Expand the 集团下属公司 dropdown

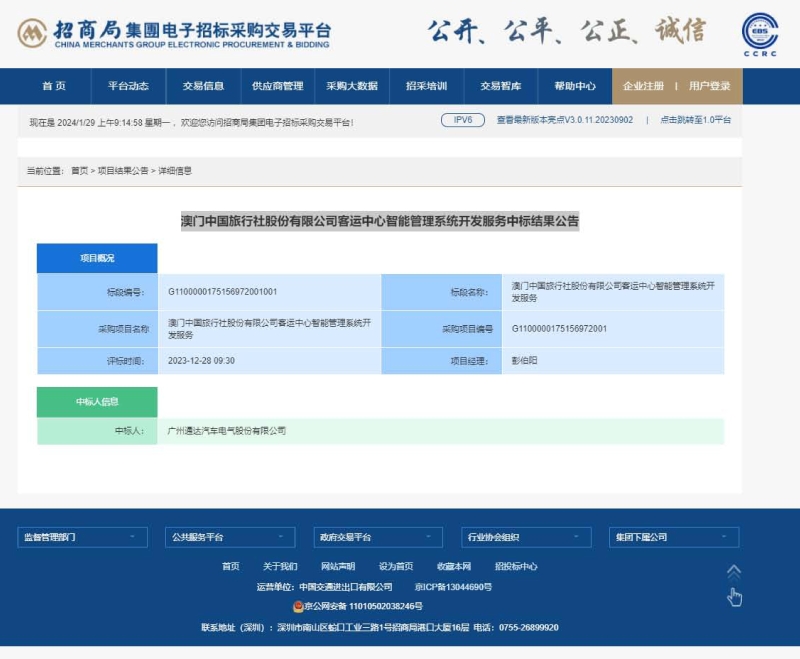pyautogui.click(x=675, y=537)
